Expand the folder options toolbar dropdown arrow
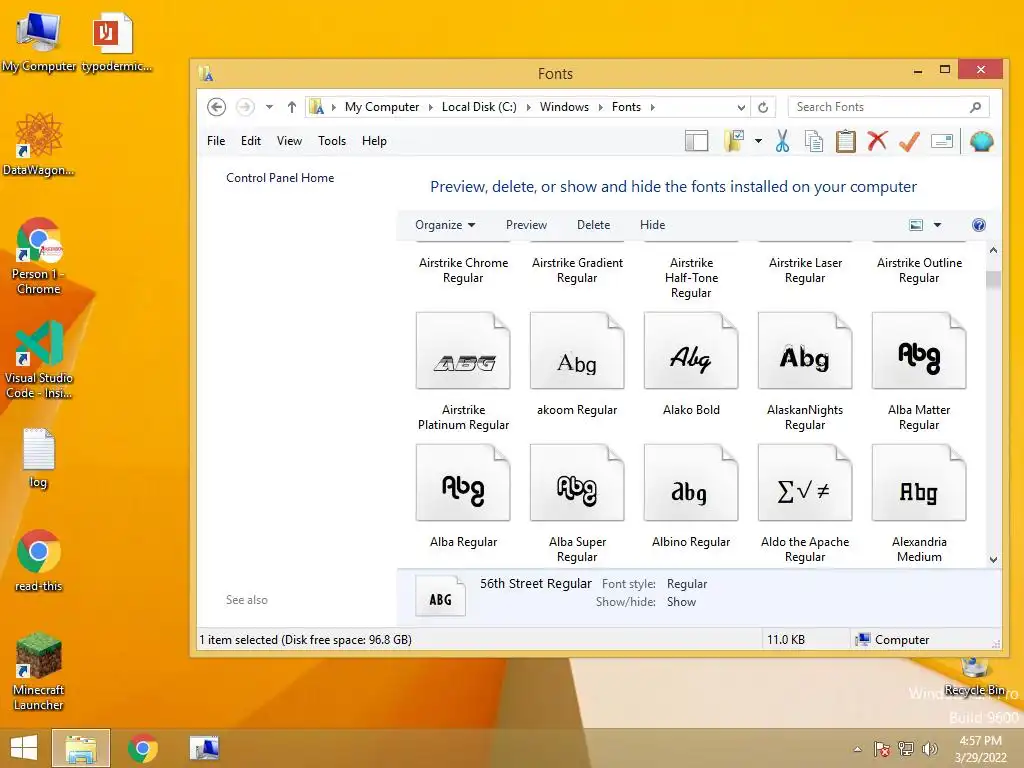Image resolution: width=1024 pixels, height=768 pixels. tap(758, 141)
